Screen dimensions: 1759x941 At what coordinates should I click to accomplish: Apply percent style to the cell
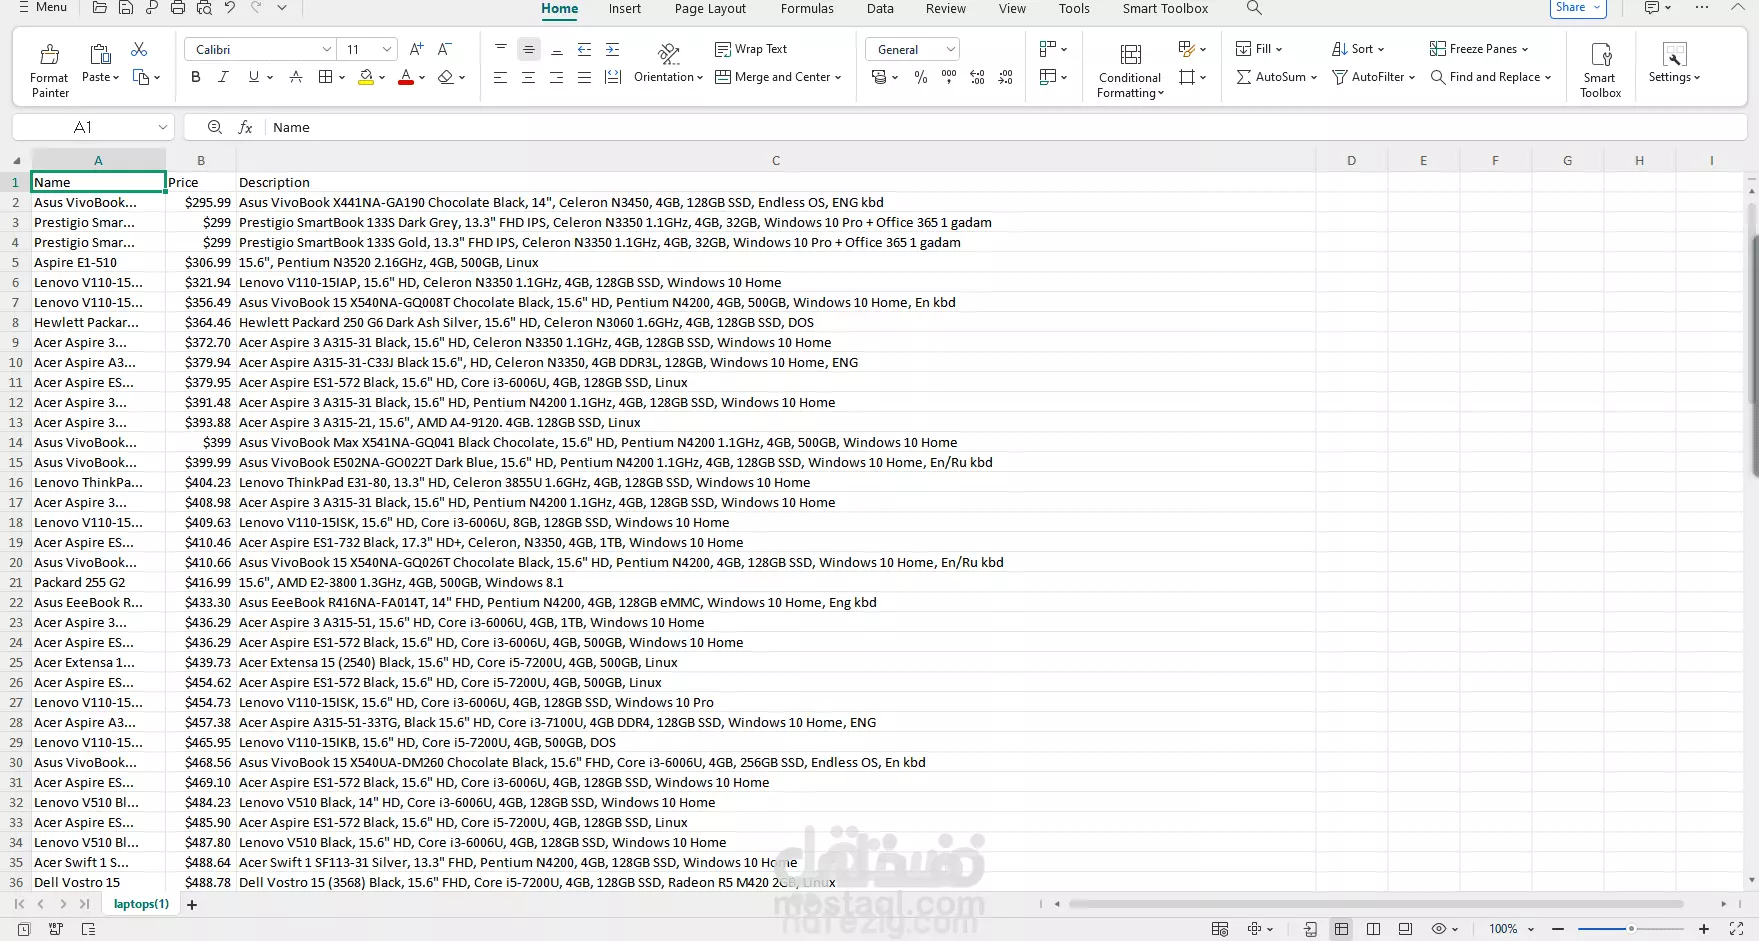tap(921, 77)
